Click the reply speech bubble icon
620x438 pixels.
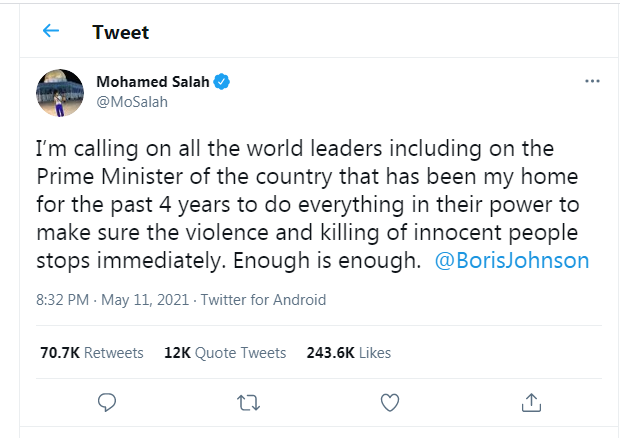point(109,402)
